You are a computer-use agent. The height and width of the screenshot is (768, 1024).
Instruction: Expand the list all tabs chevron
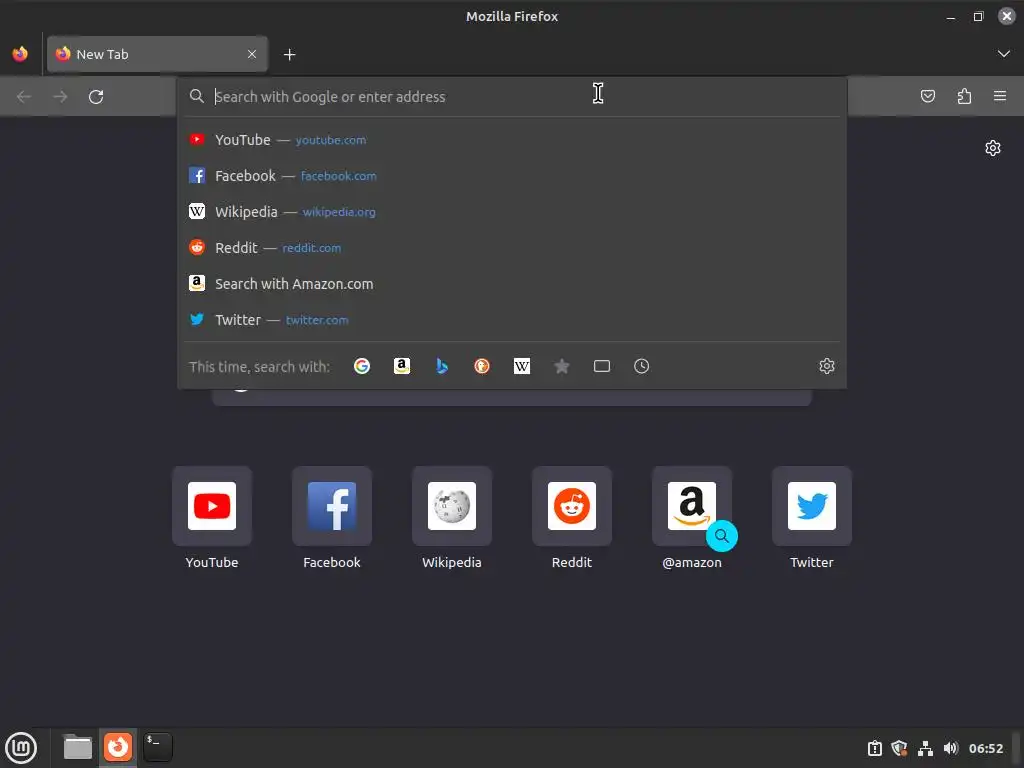(x=1004, y=54)
